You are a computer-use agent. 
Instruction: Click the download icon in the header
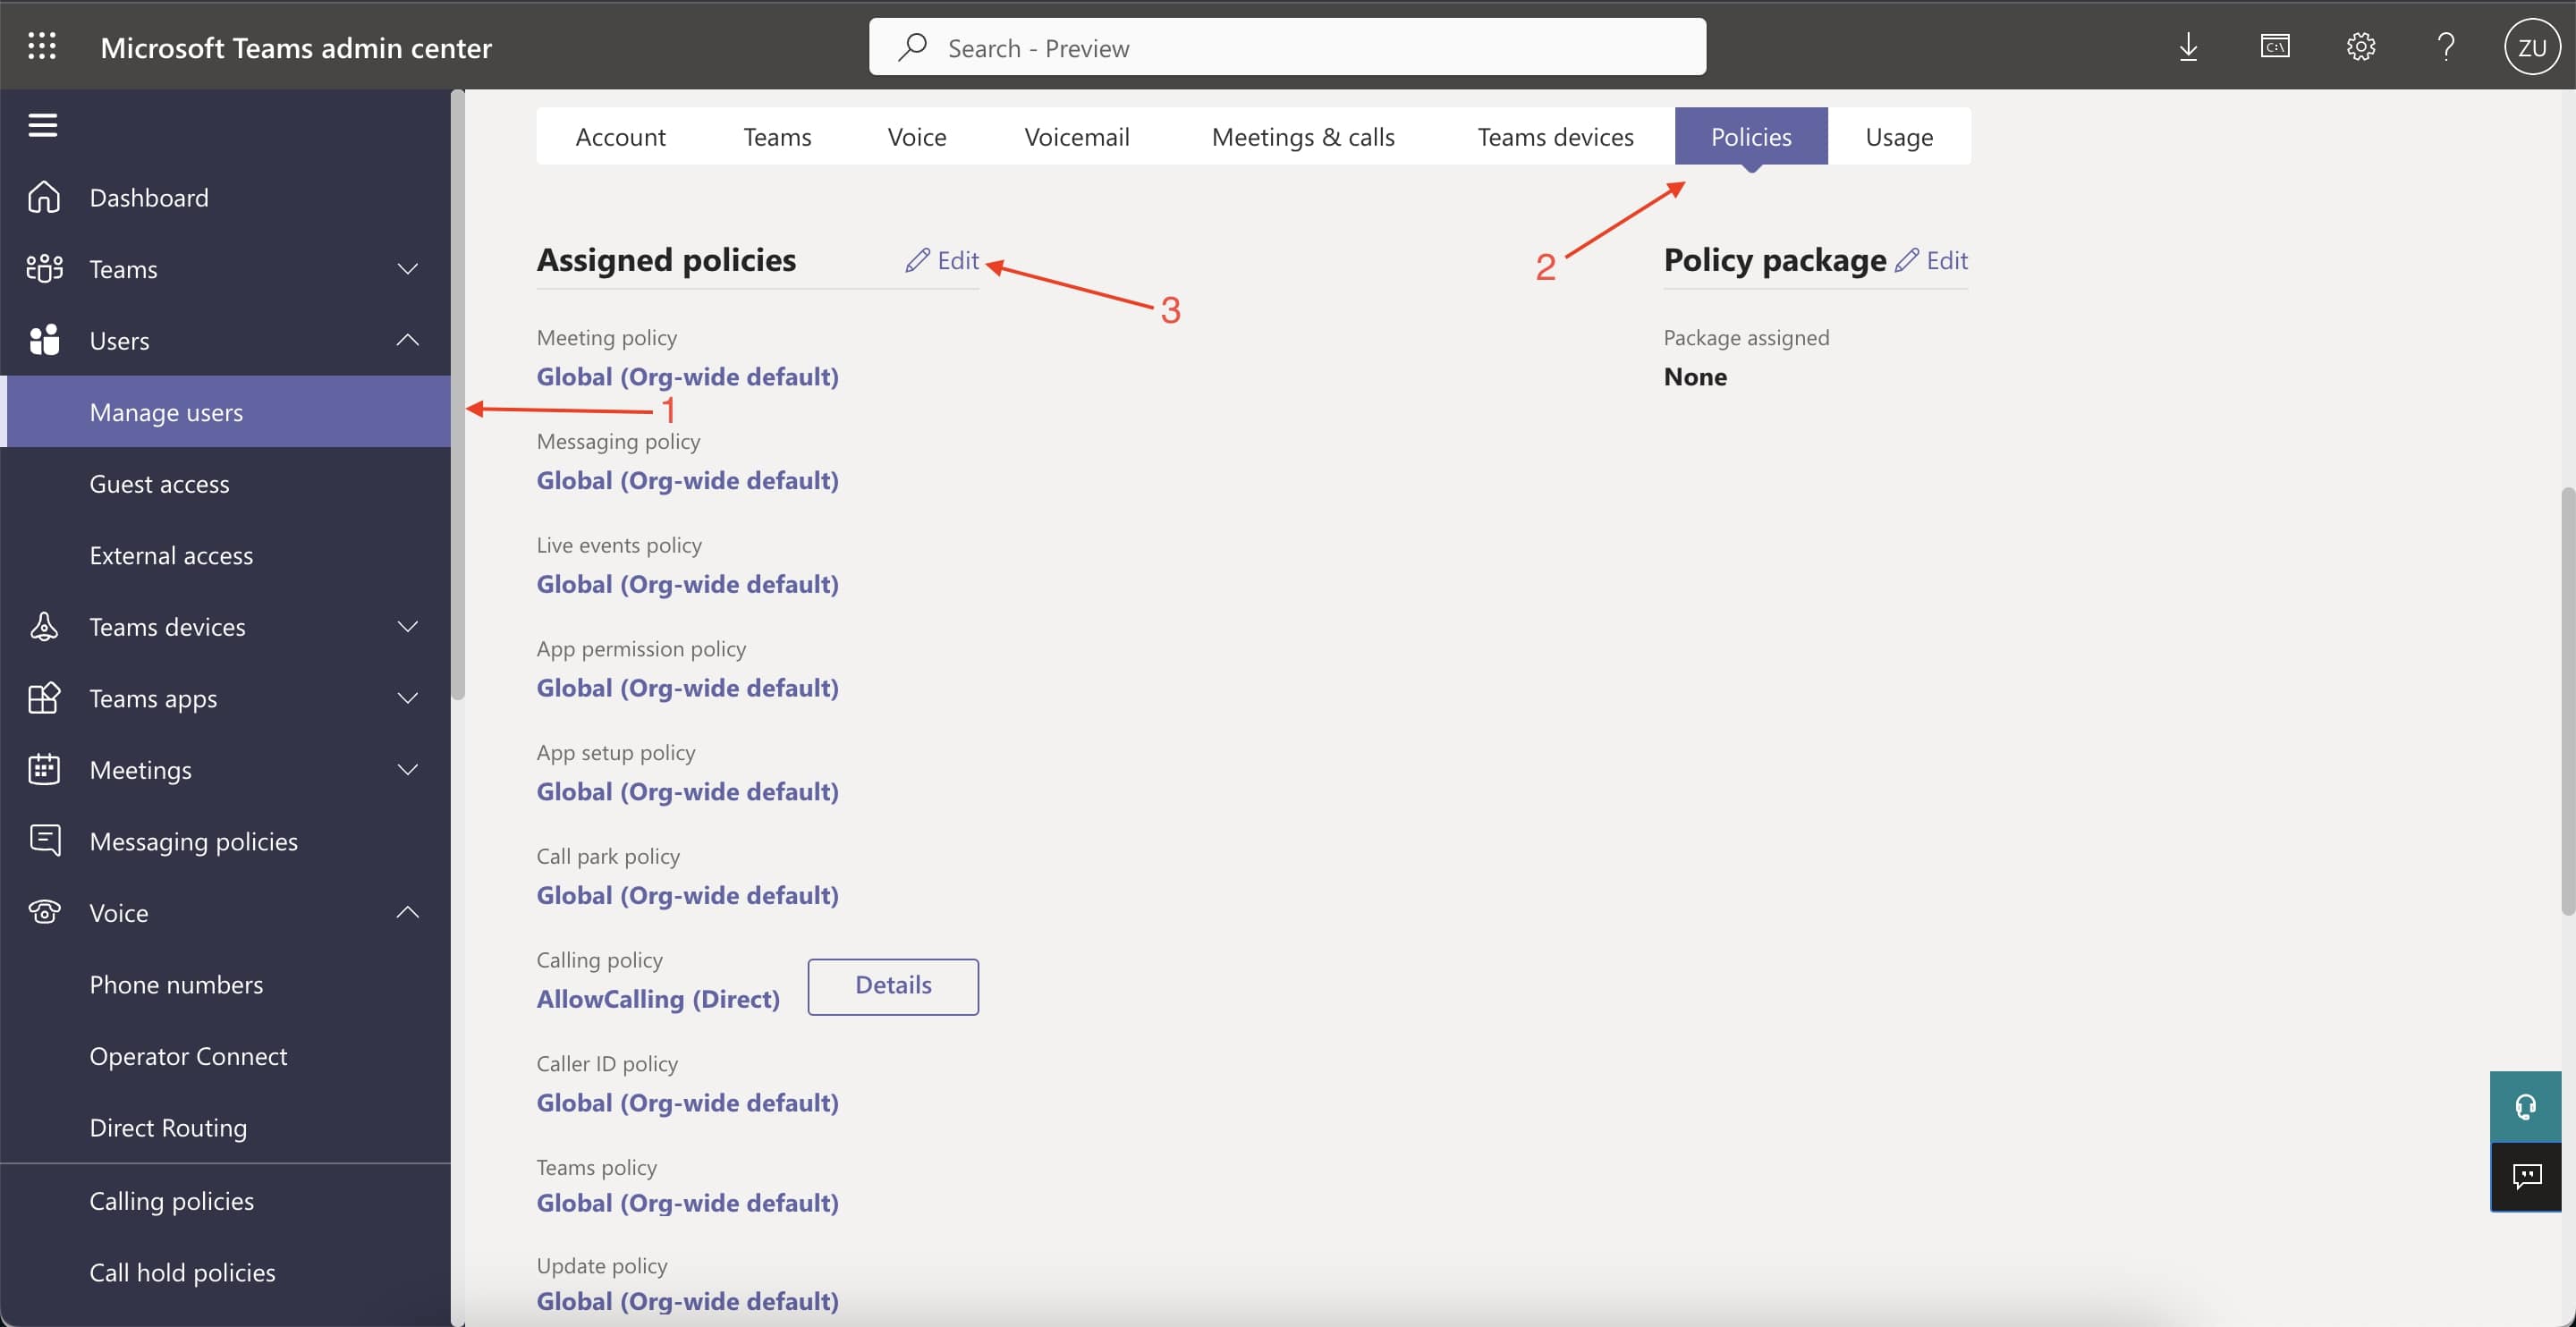point(2189,46)
